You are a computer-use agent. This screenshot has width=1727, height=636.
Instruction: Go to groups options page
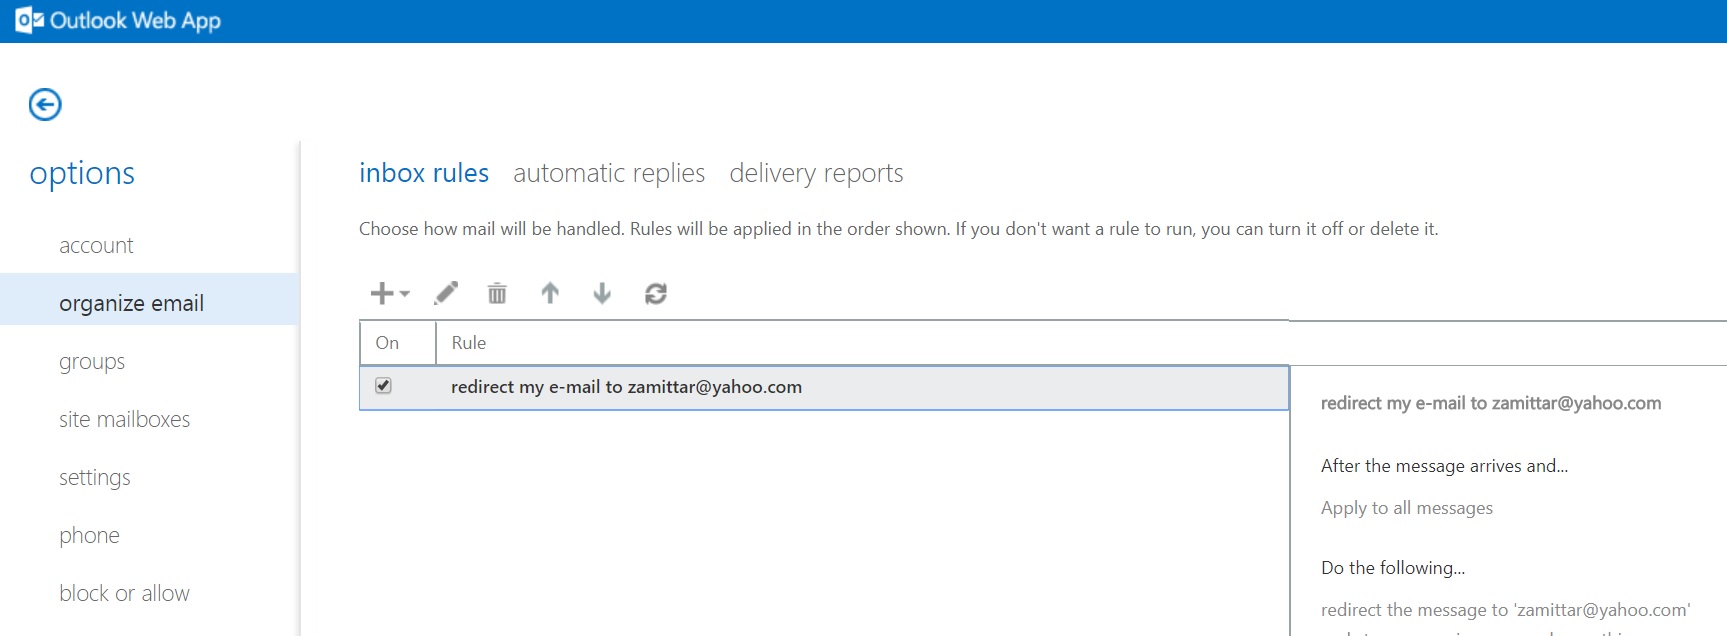coord(92,362)
